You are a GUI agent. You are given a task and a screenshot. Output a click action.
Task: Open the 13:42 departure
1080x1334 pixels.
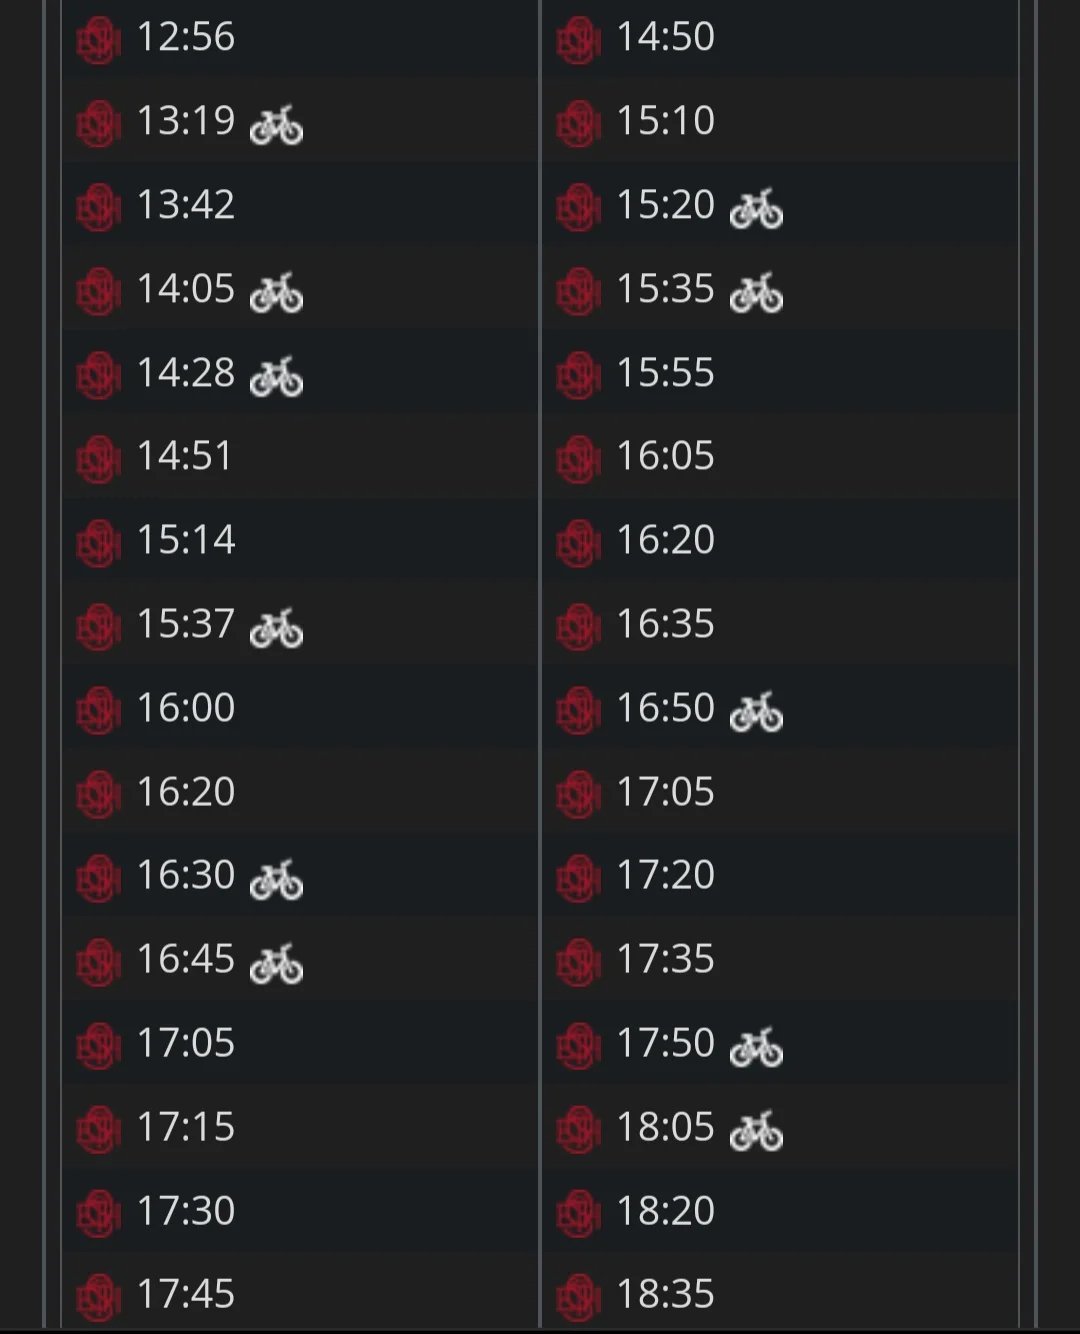point(186,205)
